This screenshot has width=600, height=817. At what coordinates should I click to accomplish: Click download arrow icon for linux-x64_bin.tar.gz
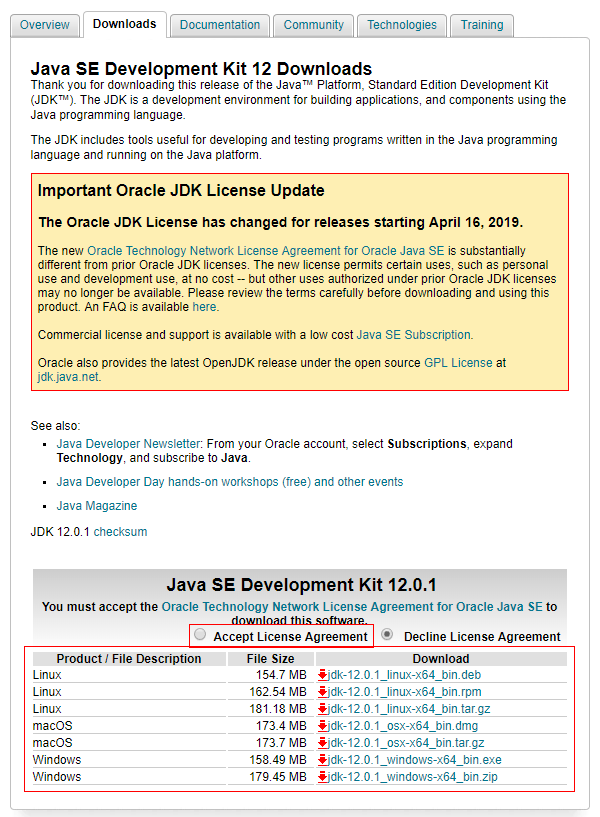click(x=322, y=709)
